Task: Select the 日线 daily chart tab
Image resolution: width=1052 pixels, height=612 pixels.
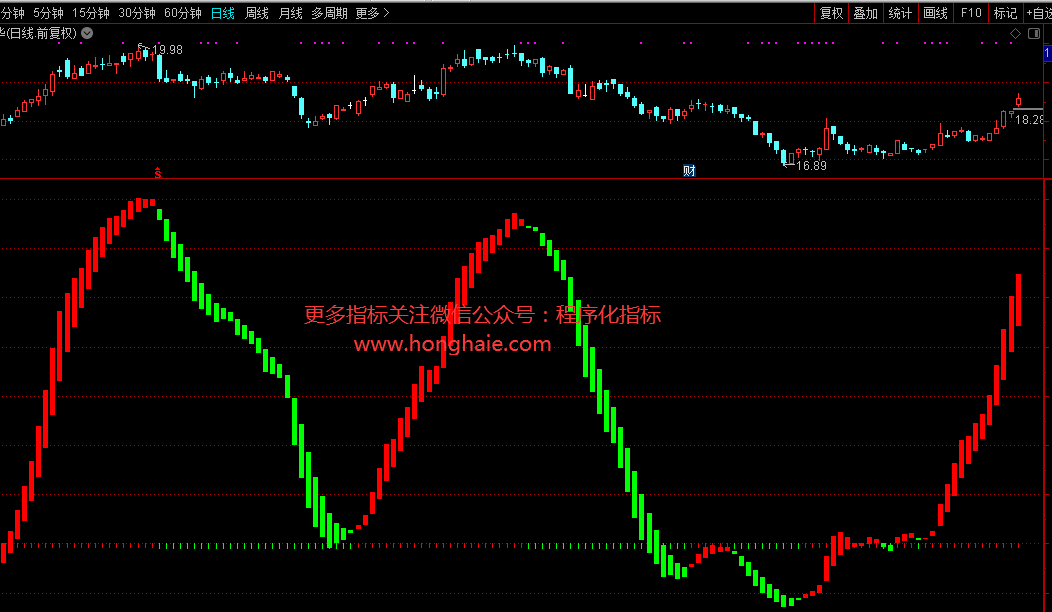Action: click(223, 13)
